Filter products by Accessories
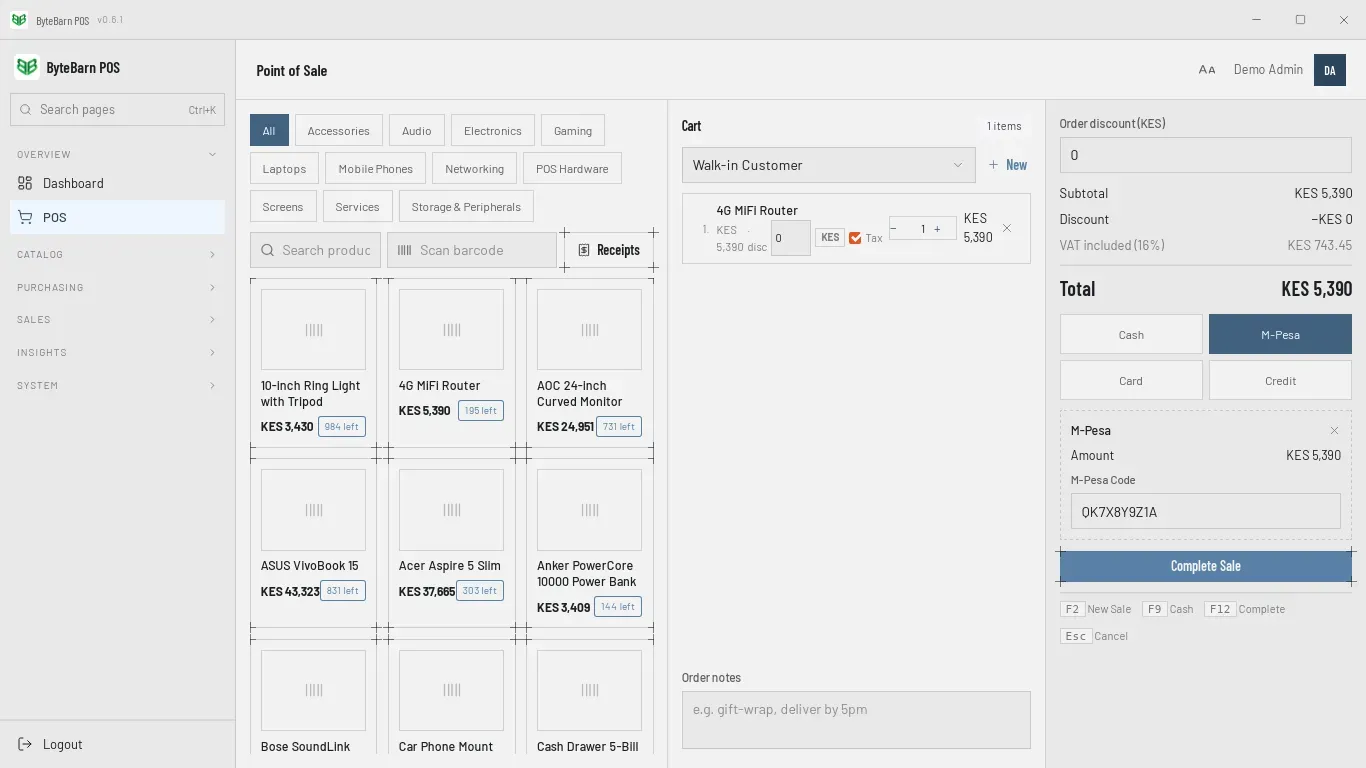 338,131
